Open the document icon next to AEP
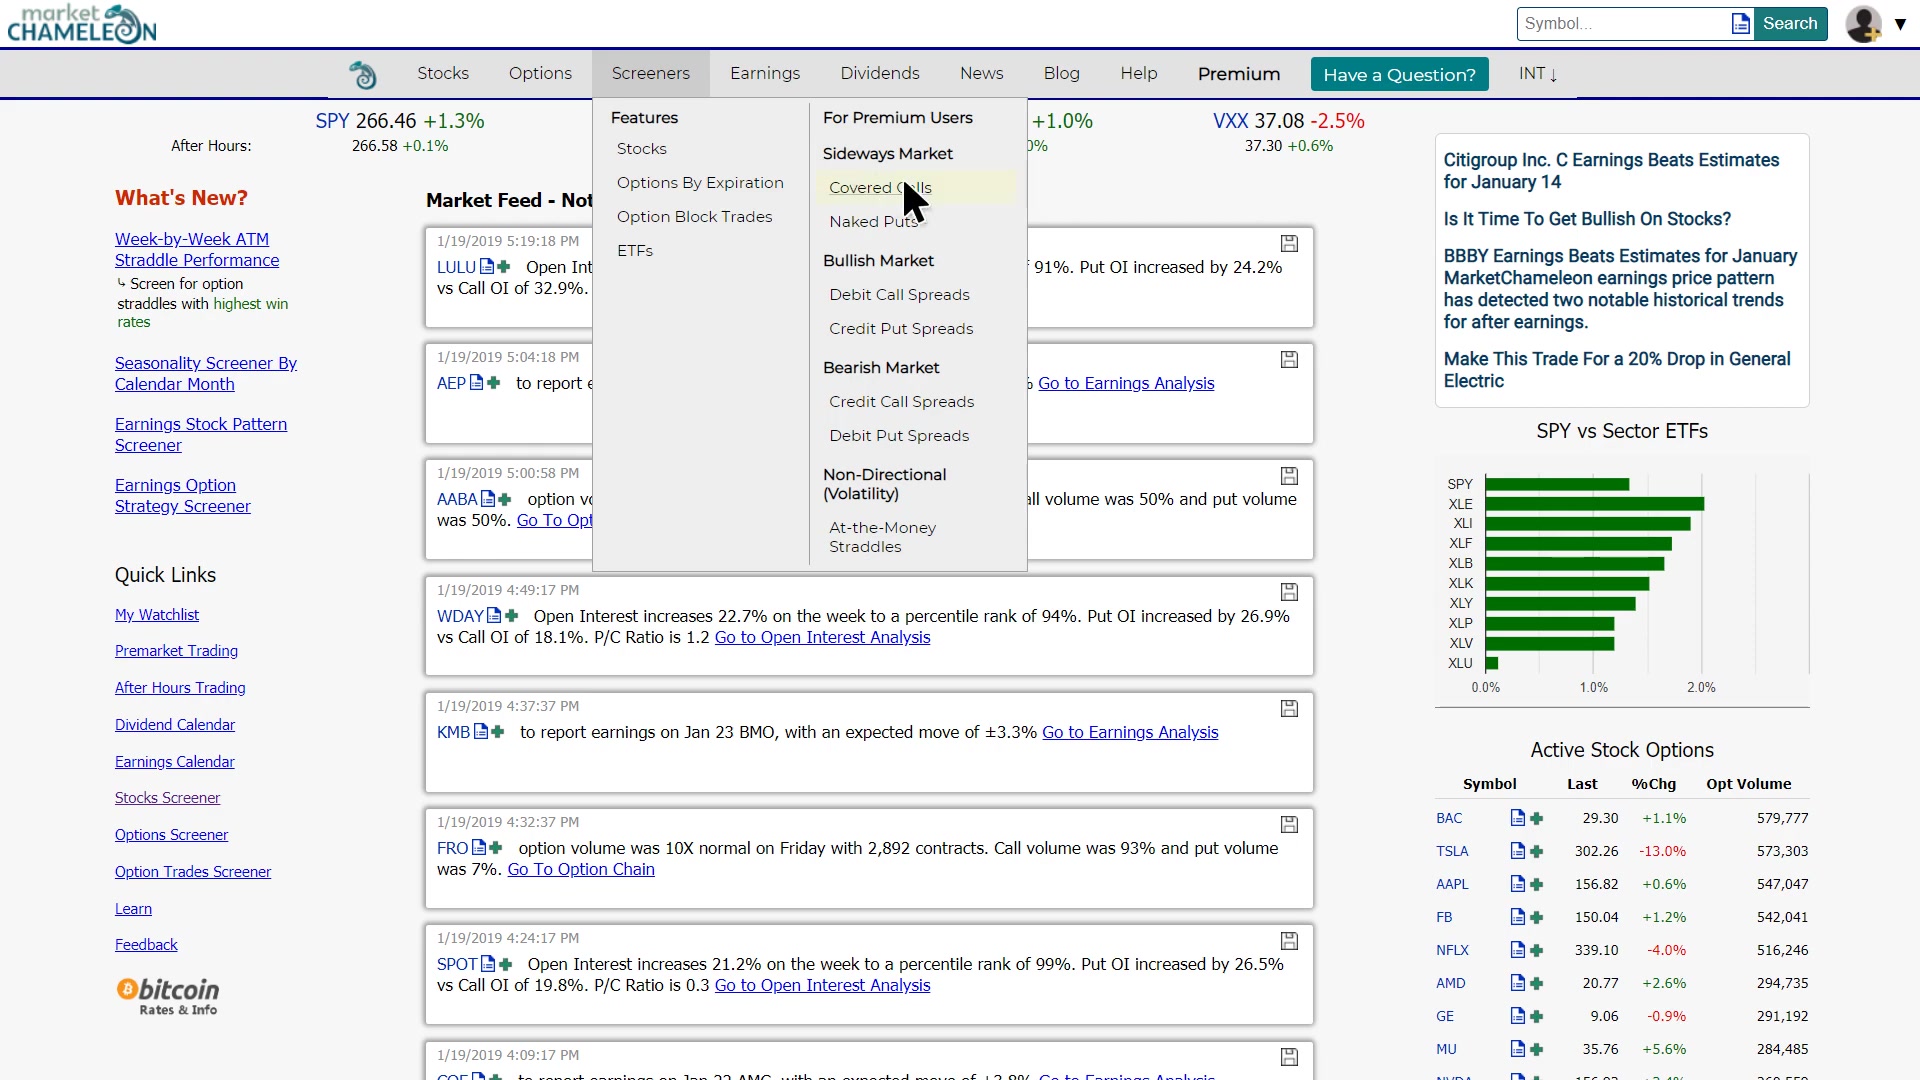 (x=476, y=383)
